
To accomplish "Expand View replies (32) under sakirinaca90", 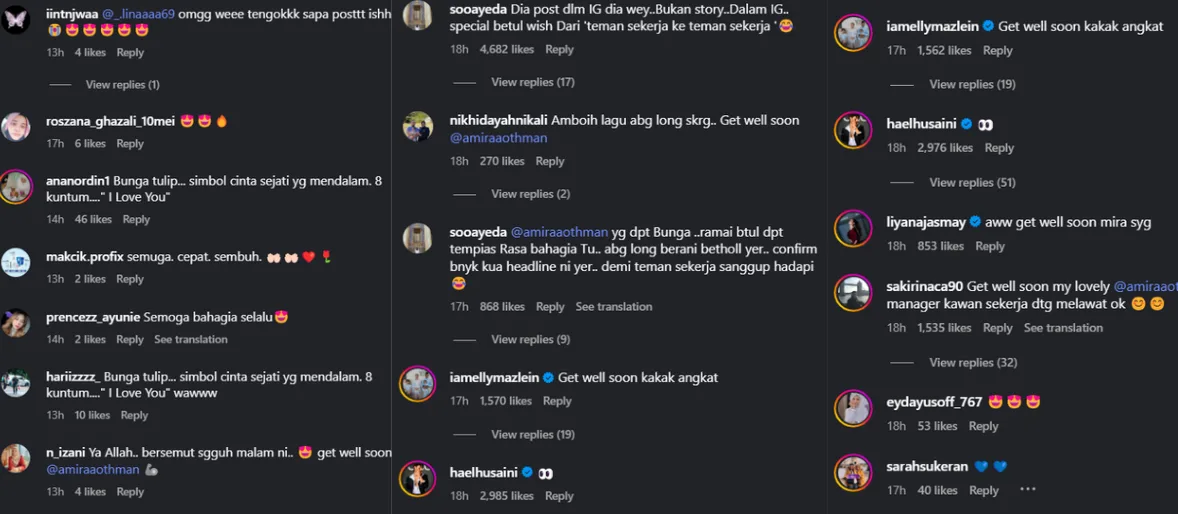I will pyautogui.click(x=972, y=362).
